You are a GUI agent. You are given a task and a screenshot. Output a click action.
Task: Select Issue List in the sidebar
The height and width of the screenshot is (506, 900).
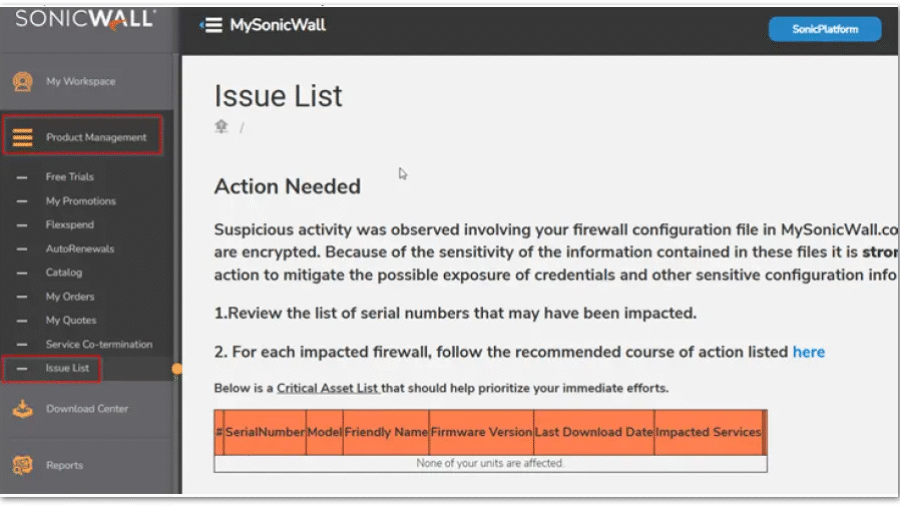(x=67, y=368)
